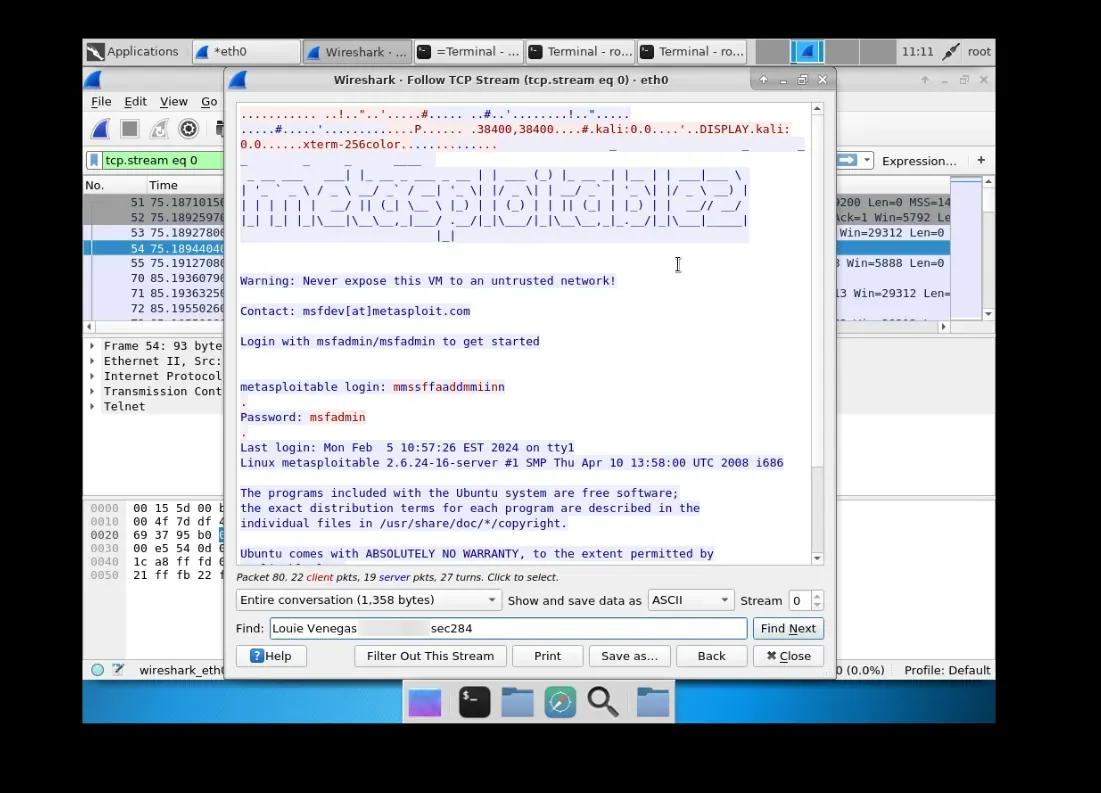Viewport: 1101px width, 793px height.
Task: Click the Print button
Action: tap(548, 656)
